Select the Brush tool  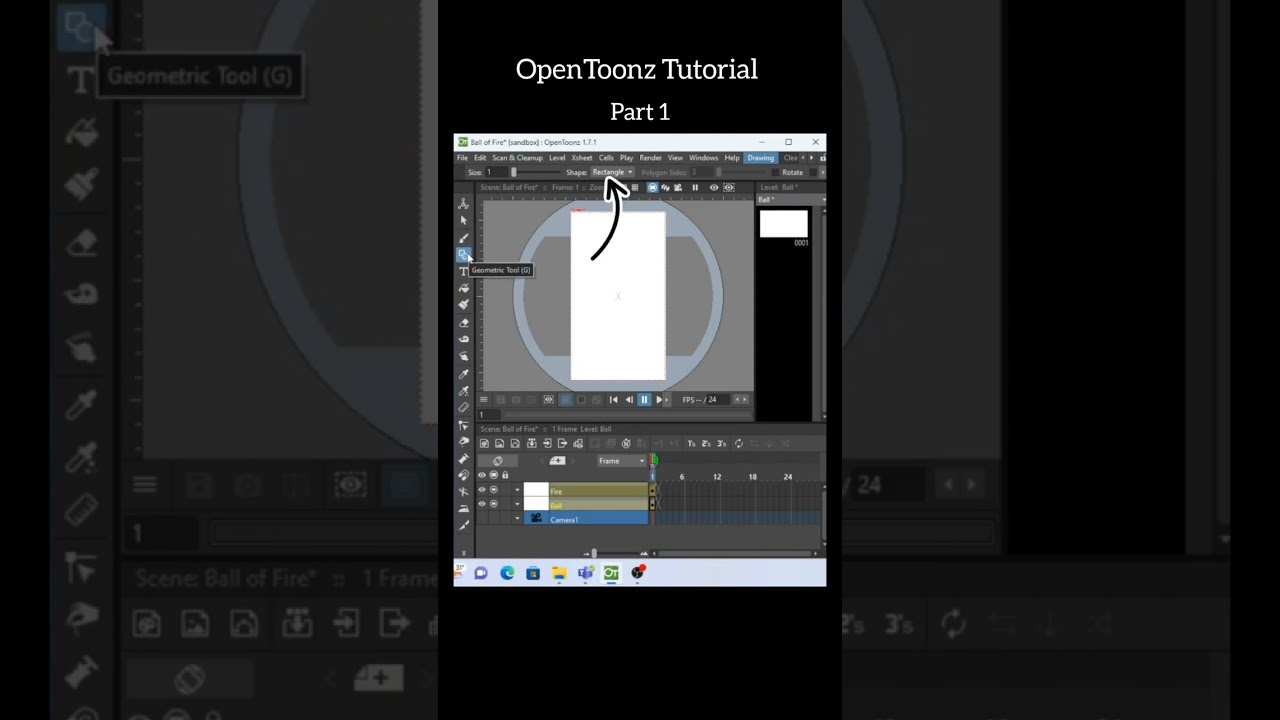464,238
